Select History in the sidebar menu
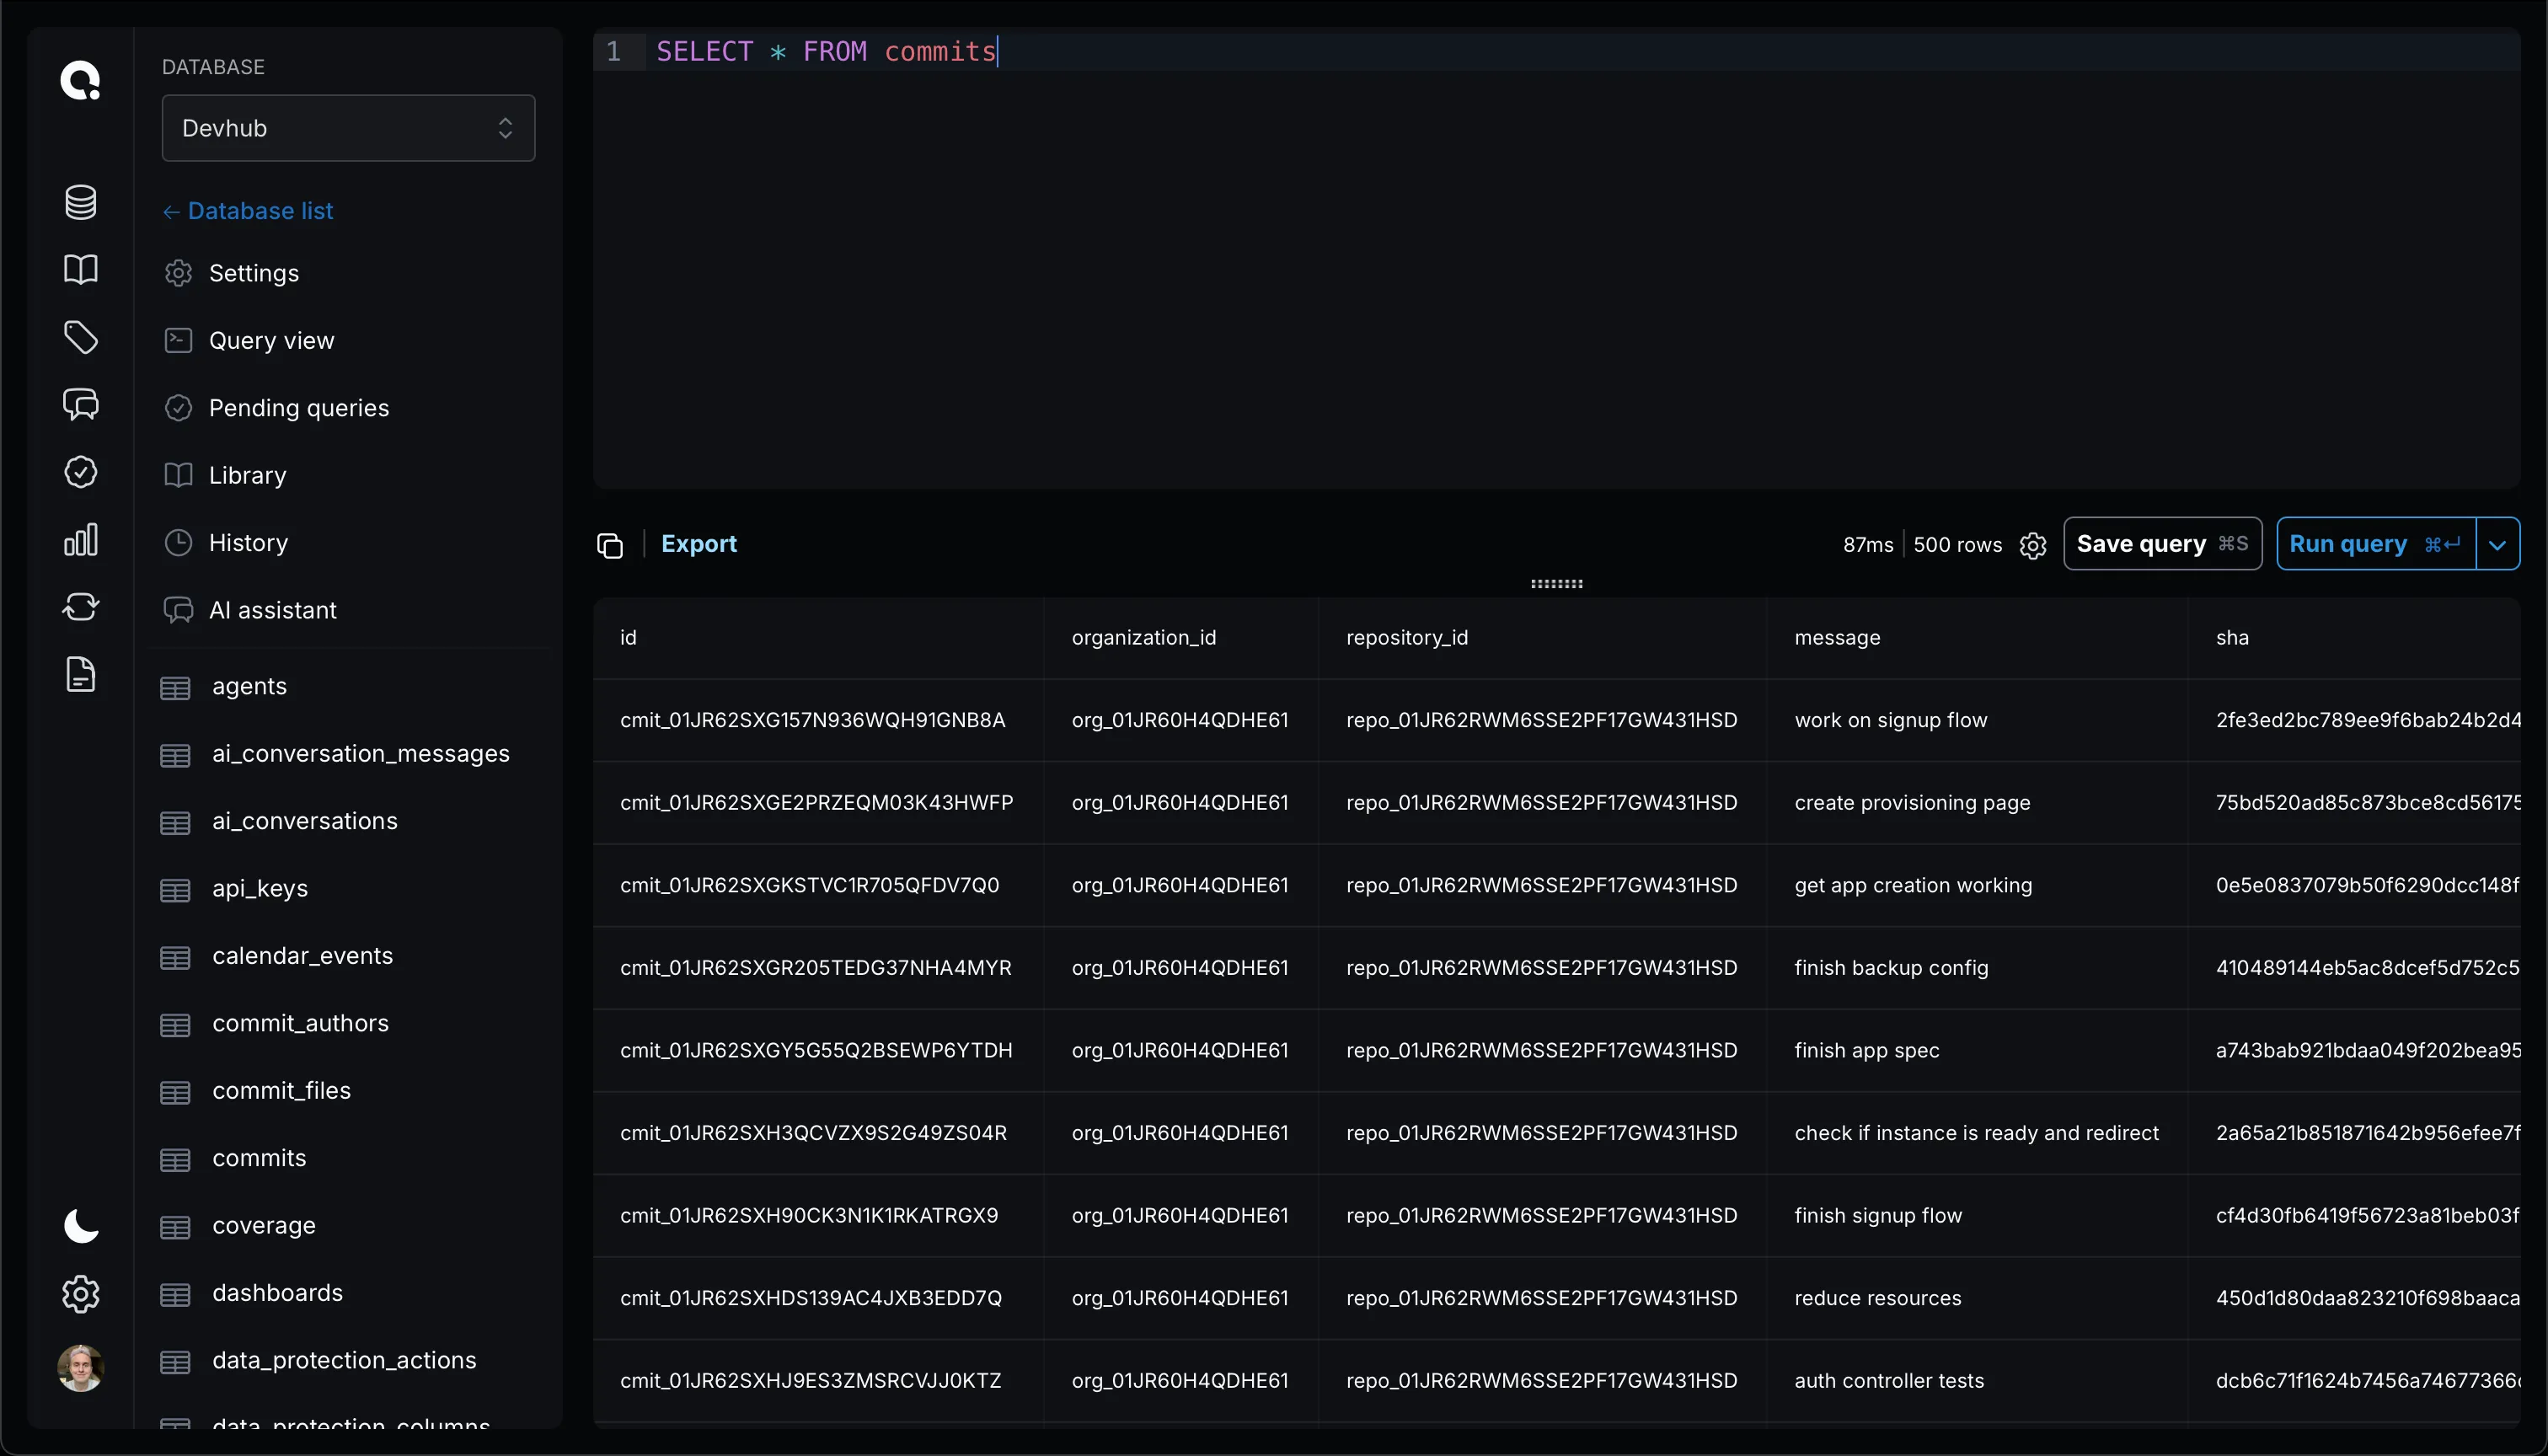This screenshot has height=1456, width=2548. (248, 542)
